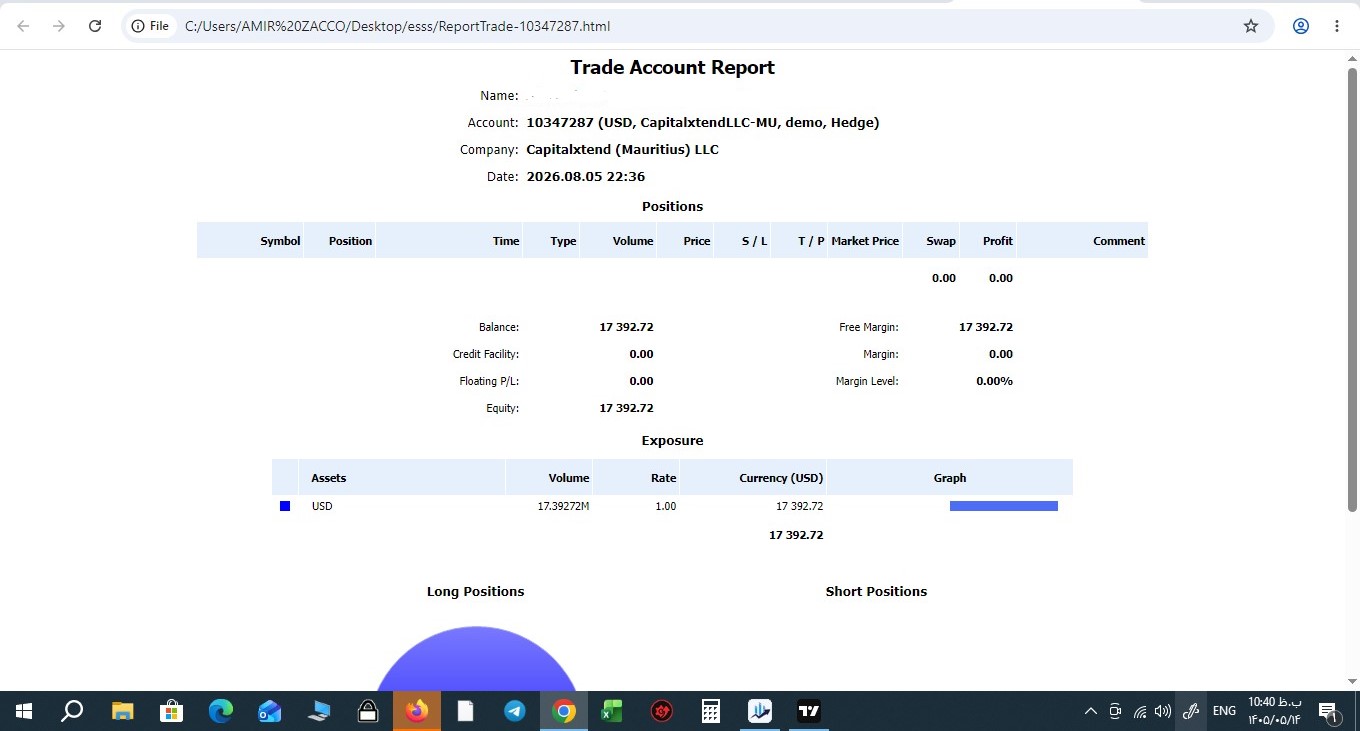
Task: Bookmark this page with the star icon
Action: tap(1251, 26)
